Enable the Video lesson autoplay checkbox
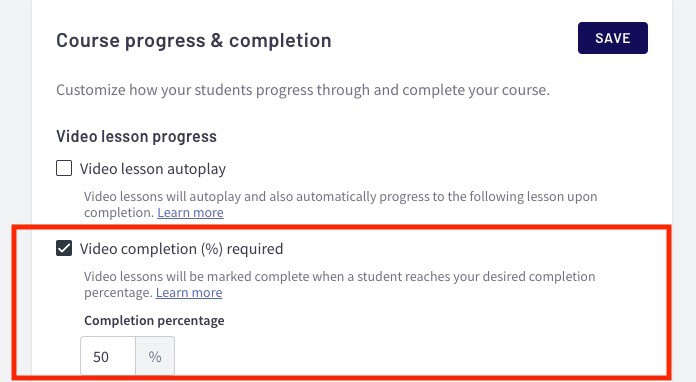Image resolution: width=696 pixels, height=382 pixels. (64, 169)
